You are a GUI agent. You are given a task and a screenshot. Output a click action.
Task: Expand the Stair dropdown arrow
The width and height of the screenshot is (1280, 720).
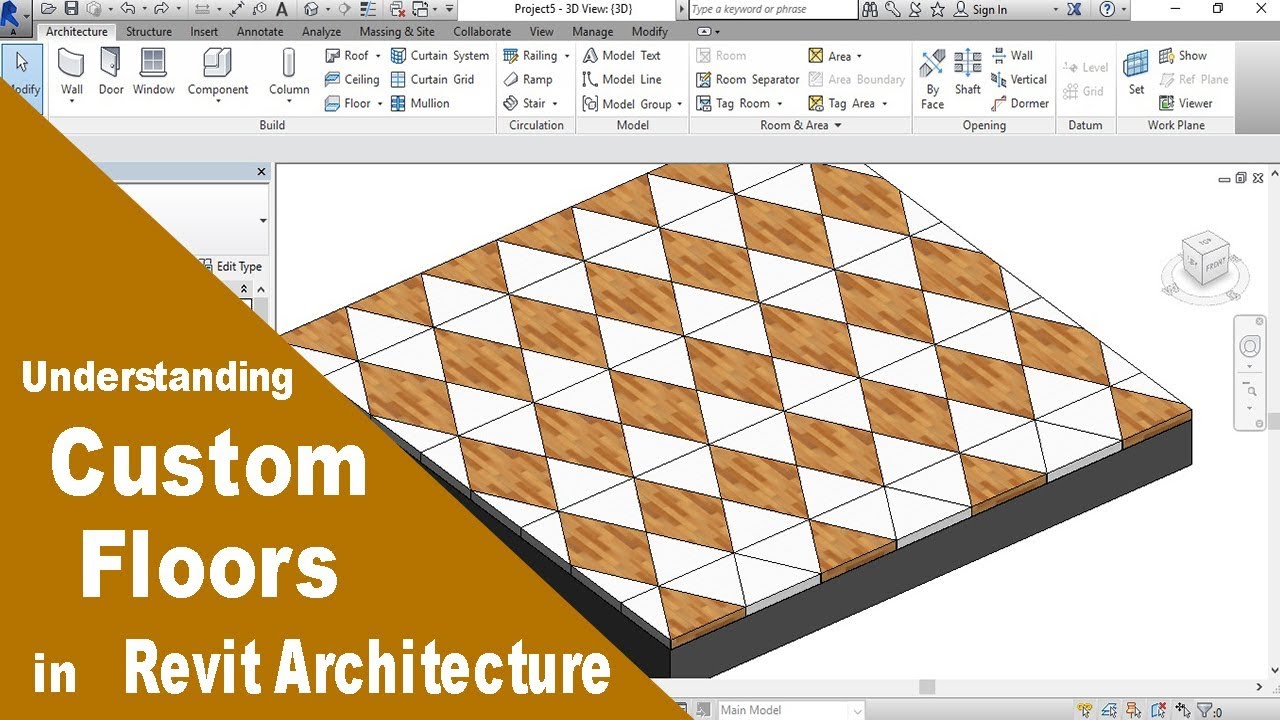[x=555, y=104]
